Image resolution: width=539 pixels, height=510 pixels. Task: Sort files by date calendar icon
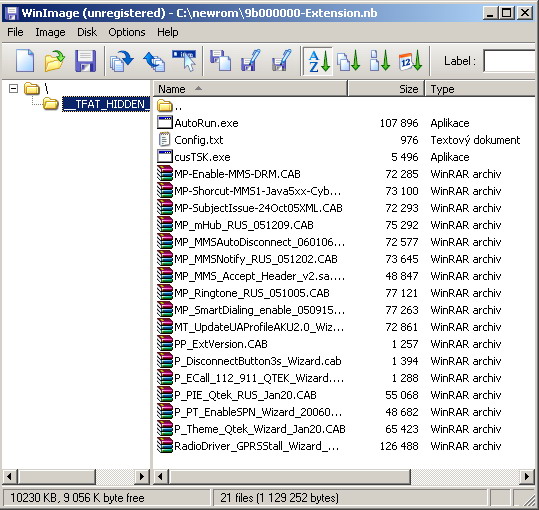(410, 61)
